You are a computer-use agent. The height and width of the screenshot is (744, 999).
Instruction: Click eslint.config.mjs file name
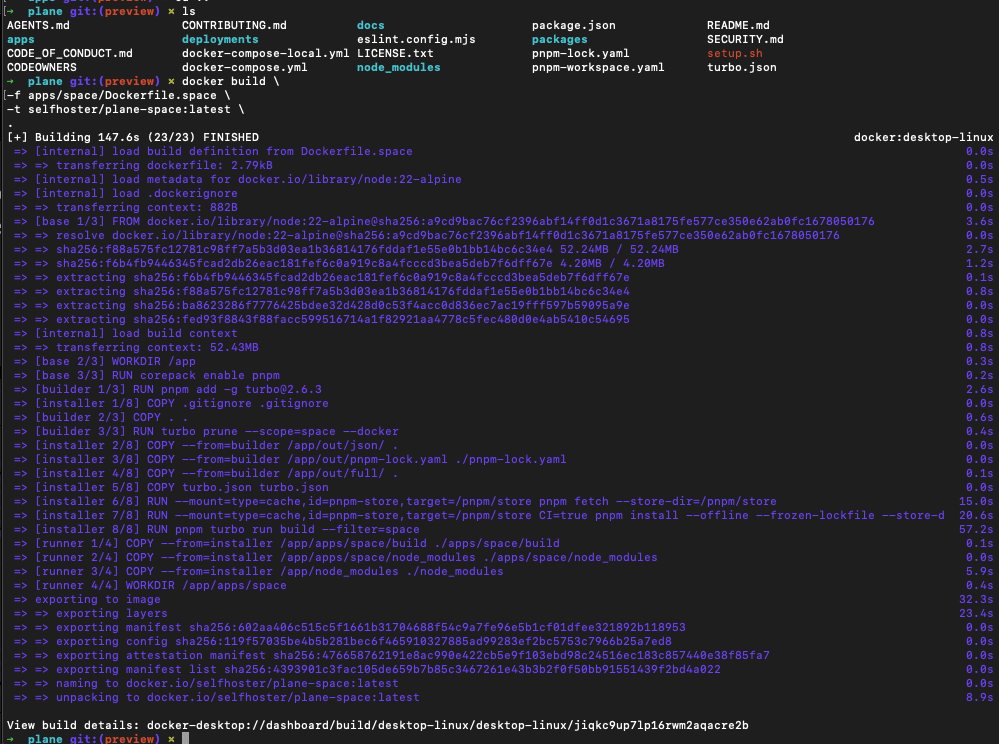coord(416,39)
